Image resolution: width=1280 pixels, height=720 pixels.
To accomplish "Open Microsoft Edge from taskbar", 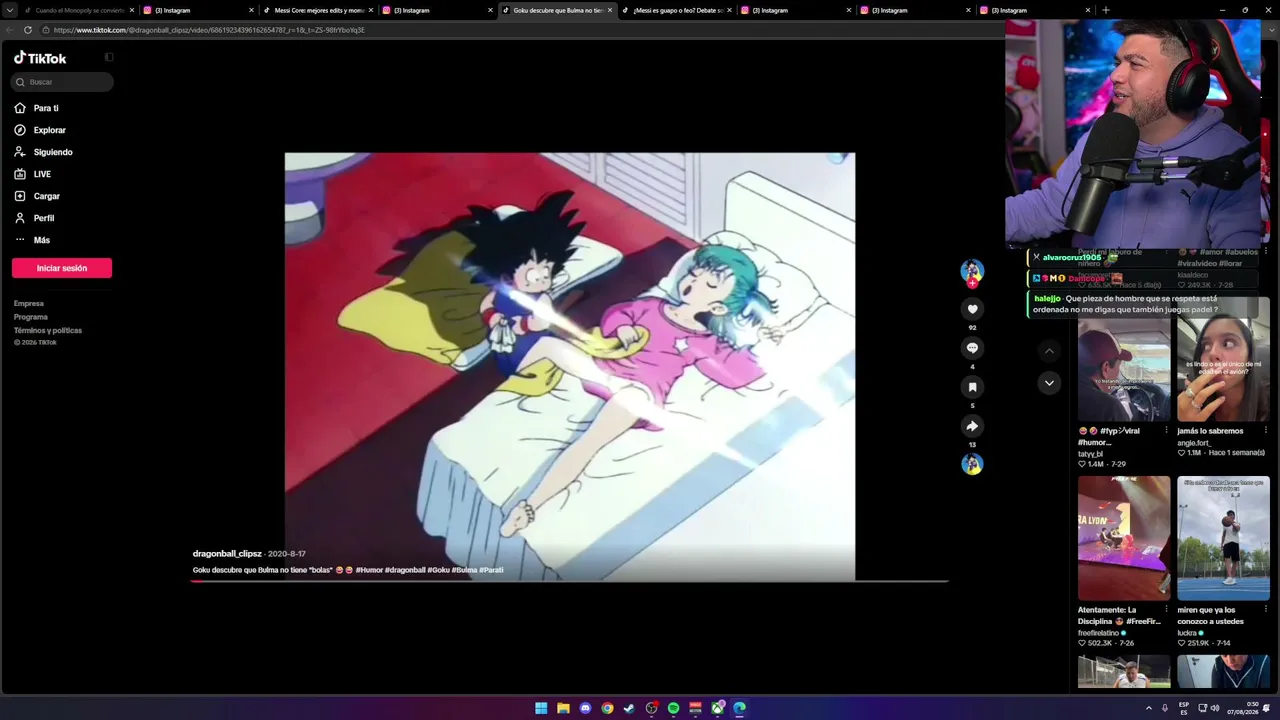I will [x=739, y=708].
